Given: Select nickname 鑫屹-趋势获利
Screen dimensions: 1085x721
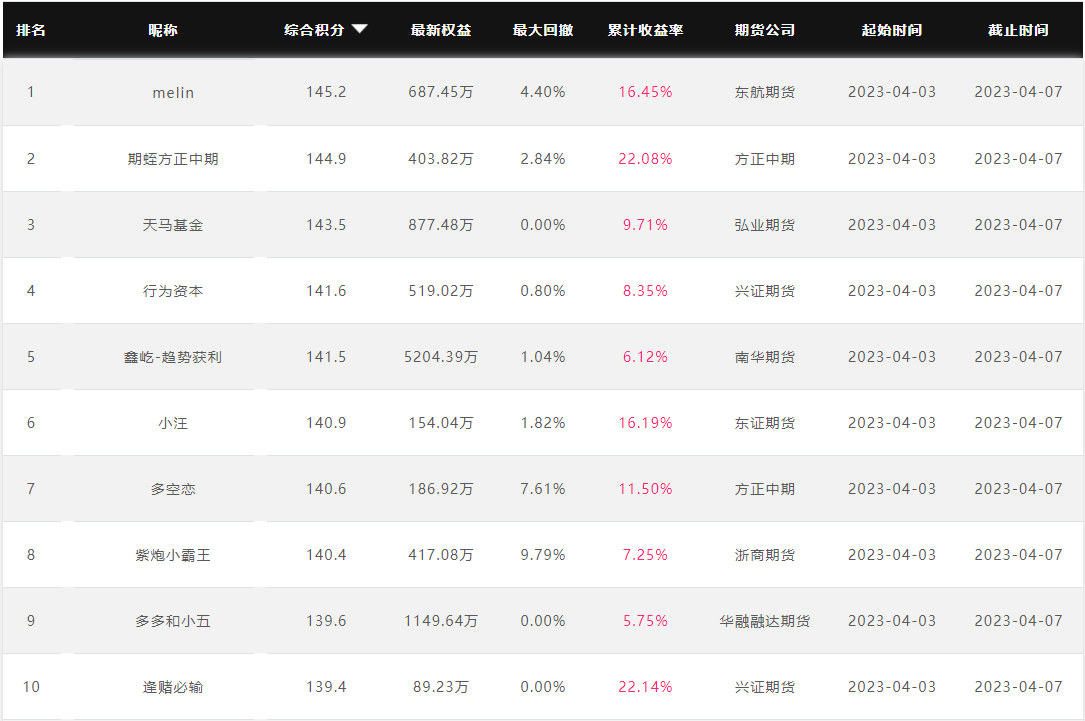Looking at the screenshot, I should (173, 357).
